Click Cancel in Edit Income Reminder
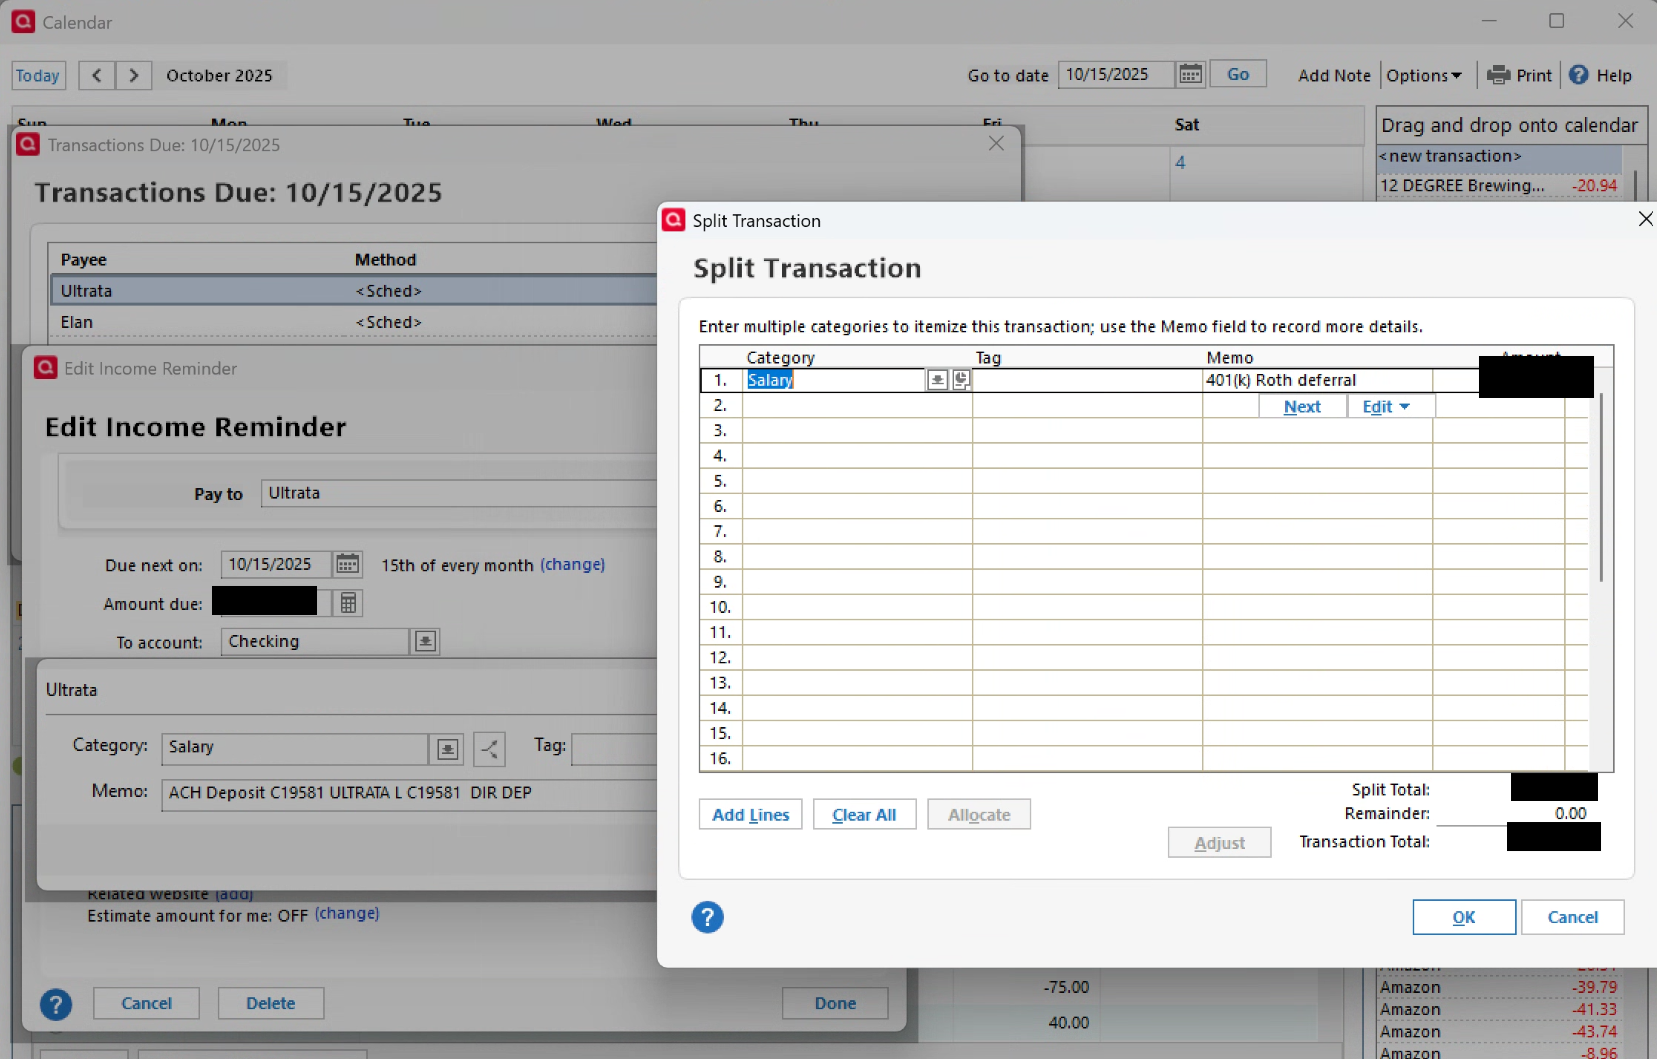Image resolution: width=1657 pixels, height=1059 pixels. (146, 1003)
